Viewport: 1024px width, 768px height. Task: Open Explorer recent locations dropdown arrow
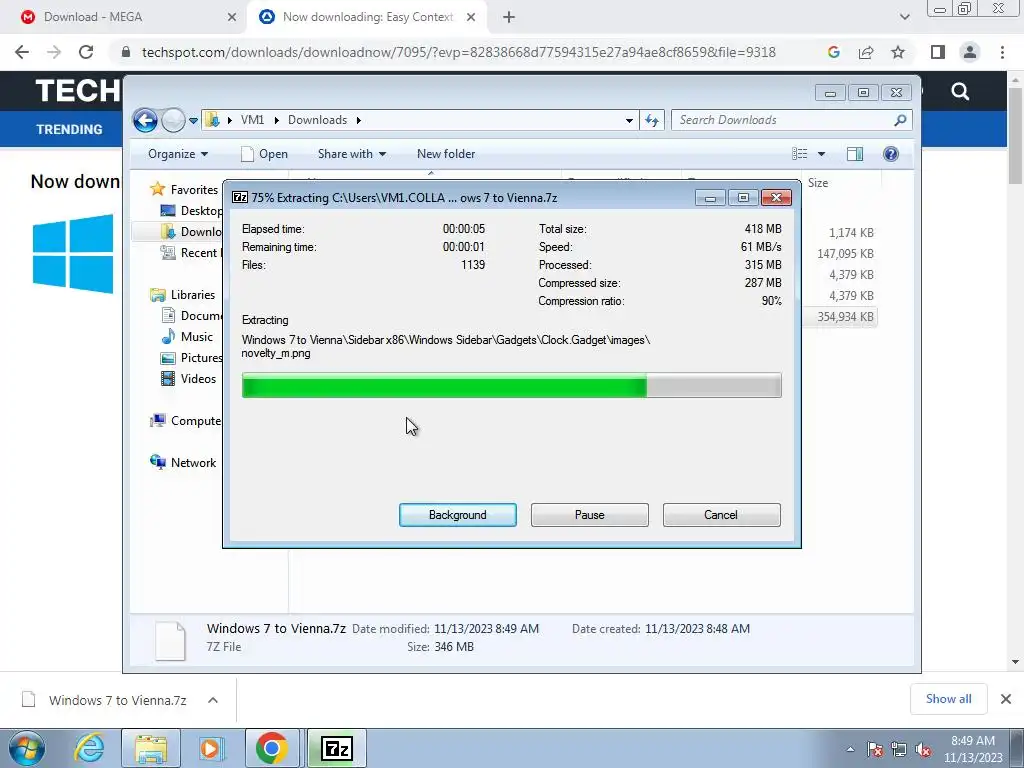pyautogui.click(x=193, y=121)
